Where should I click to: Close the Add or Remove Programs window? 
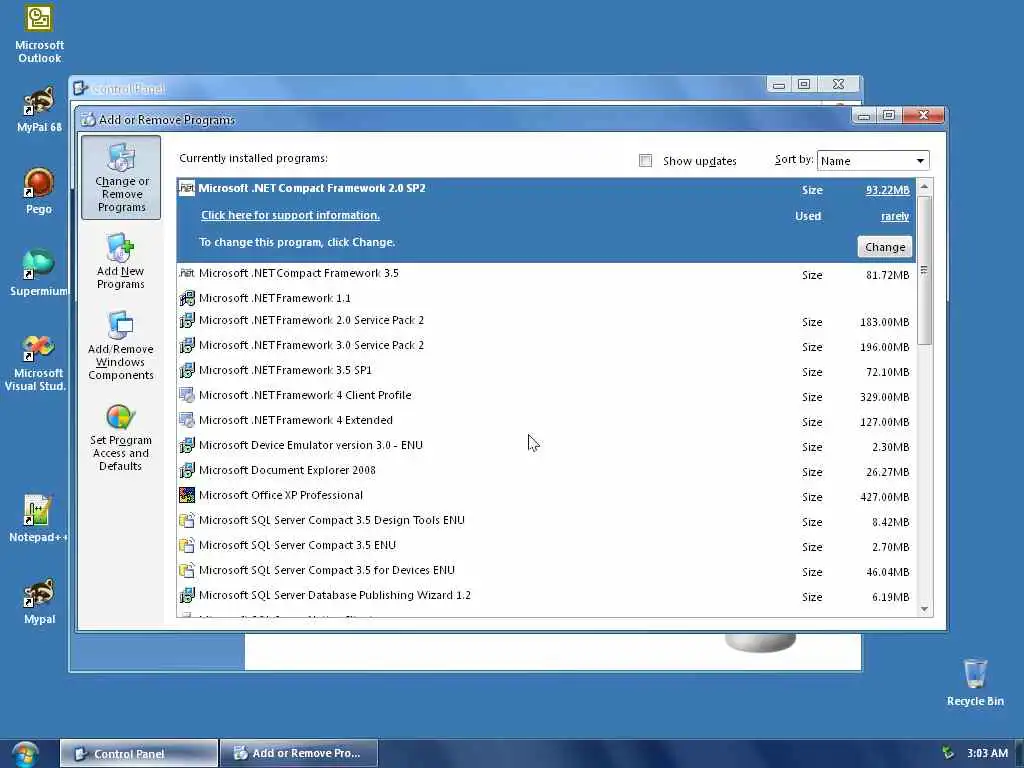click(x=923, y=115)
